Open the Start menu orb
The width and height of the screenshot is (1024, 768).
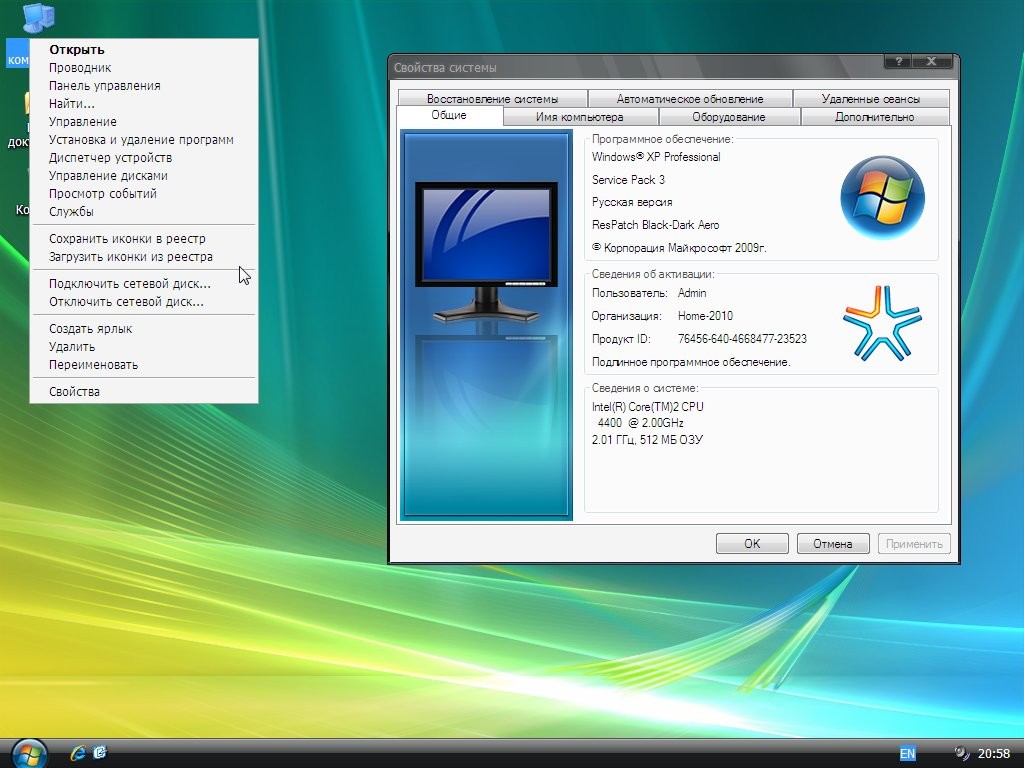click(29, 754)
